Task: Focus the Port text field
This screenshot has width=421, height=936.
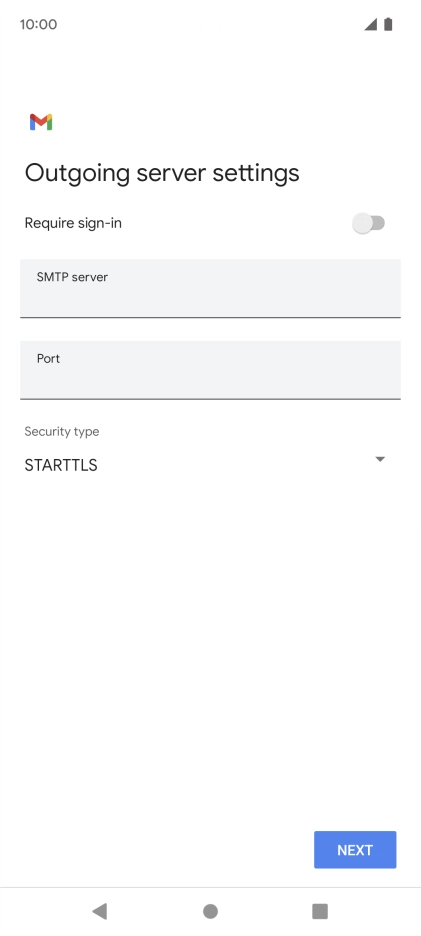Action: click(x=210, y=370)
